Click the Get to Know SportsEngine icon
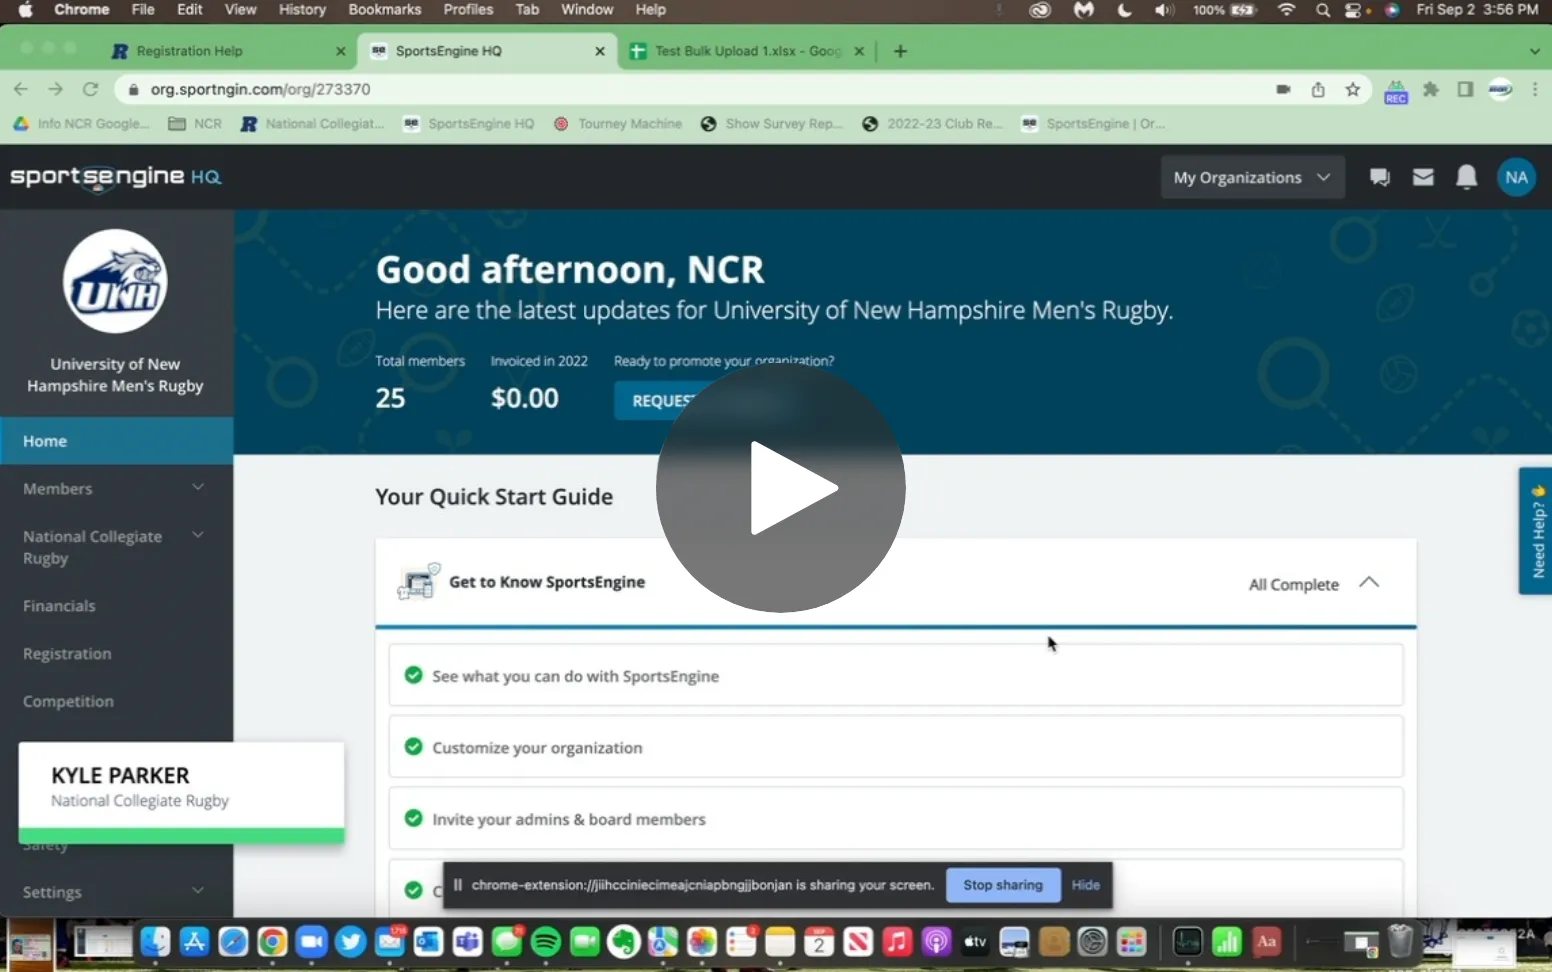 point(419,581)
